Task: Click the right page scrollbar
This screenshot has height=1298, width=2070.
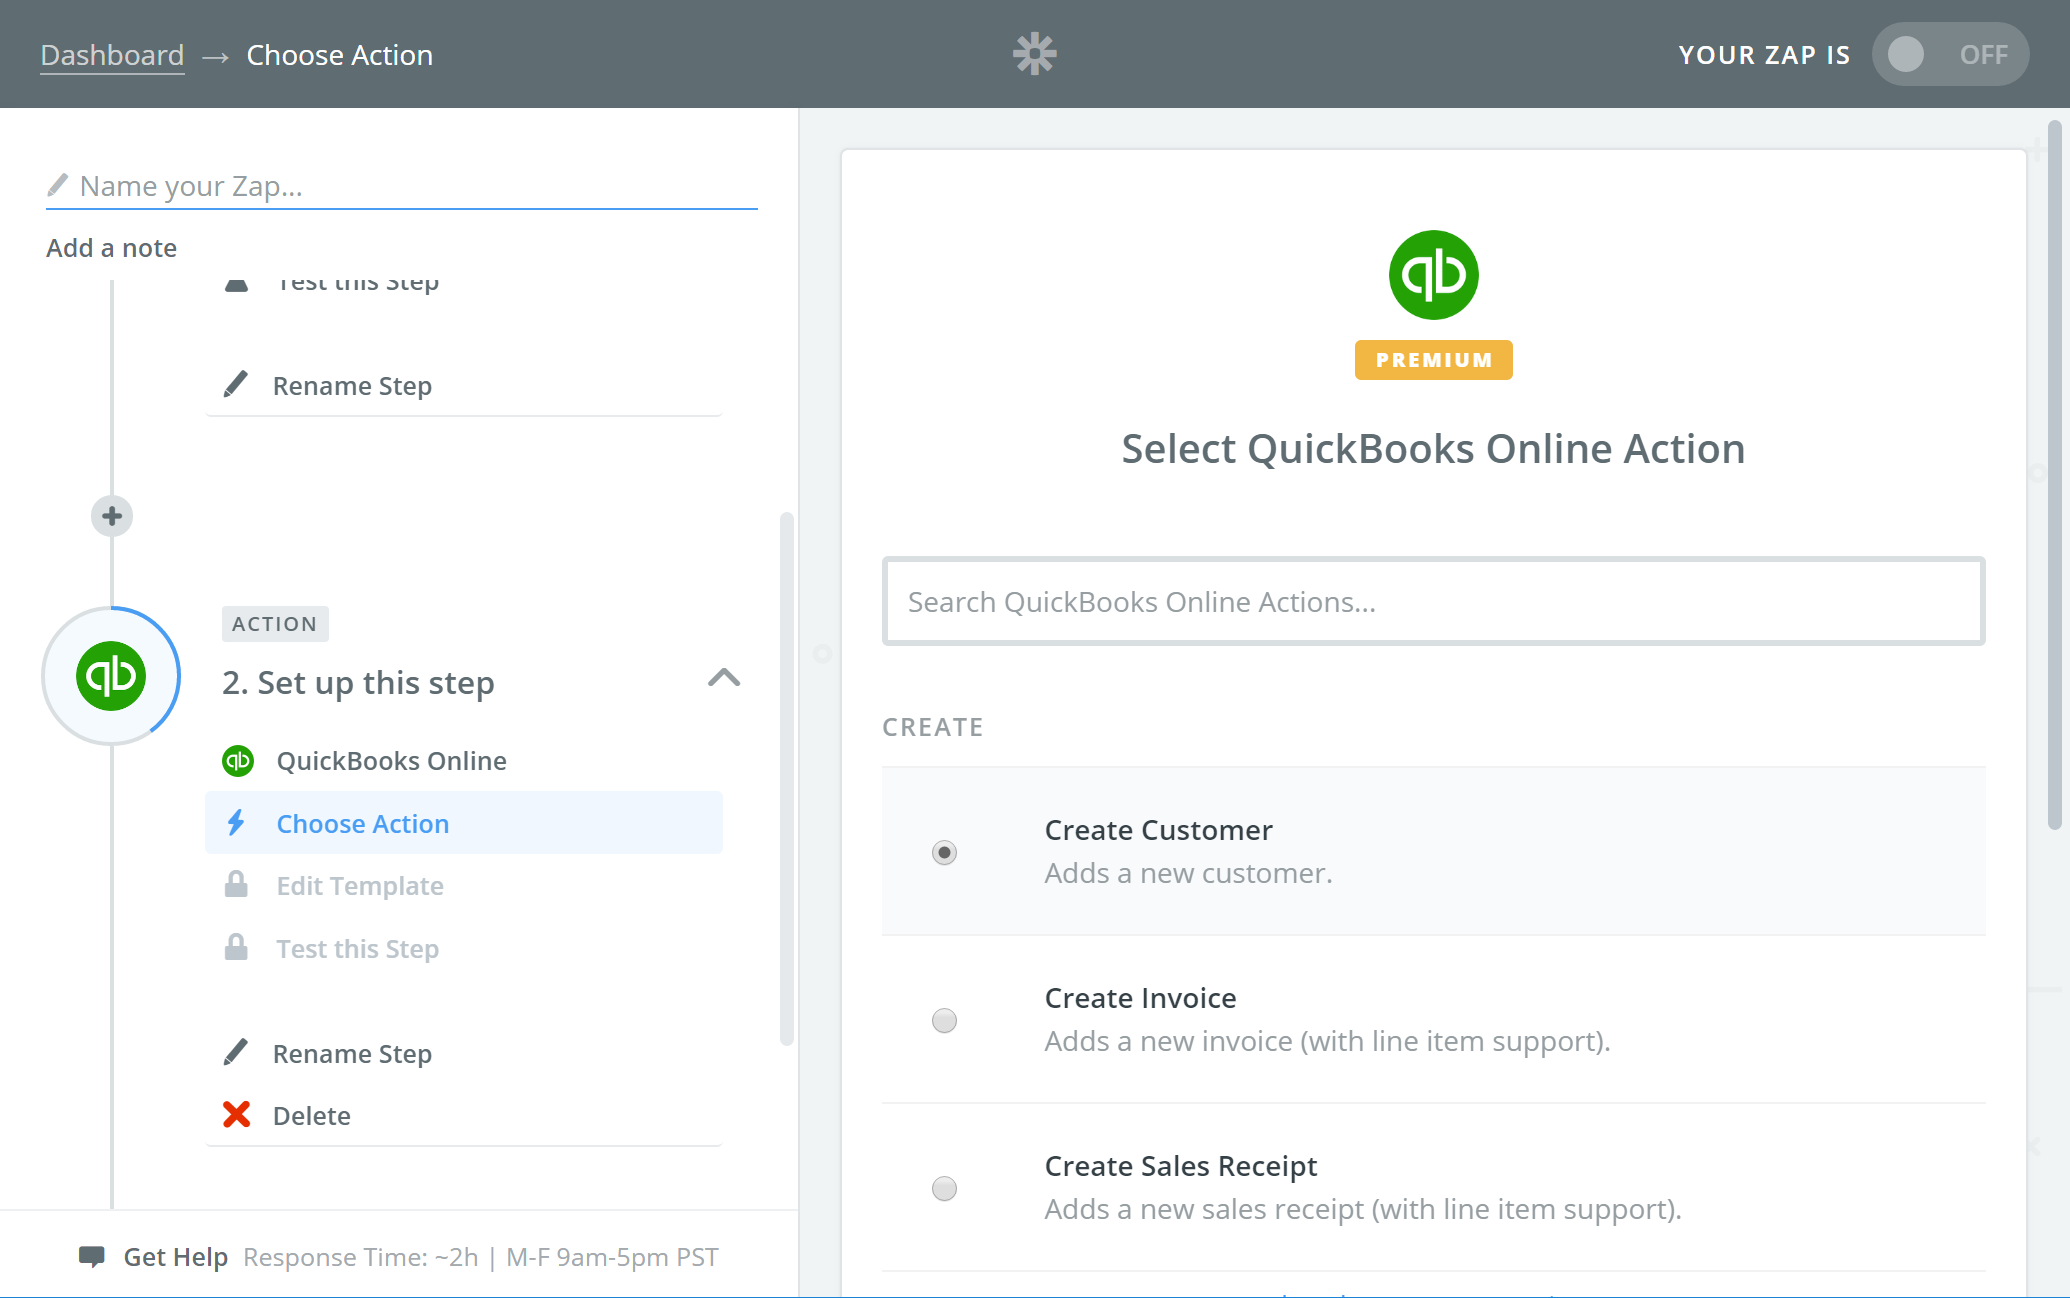Action: point(2054,475)
